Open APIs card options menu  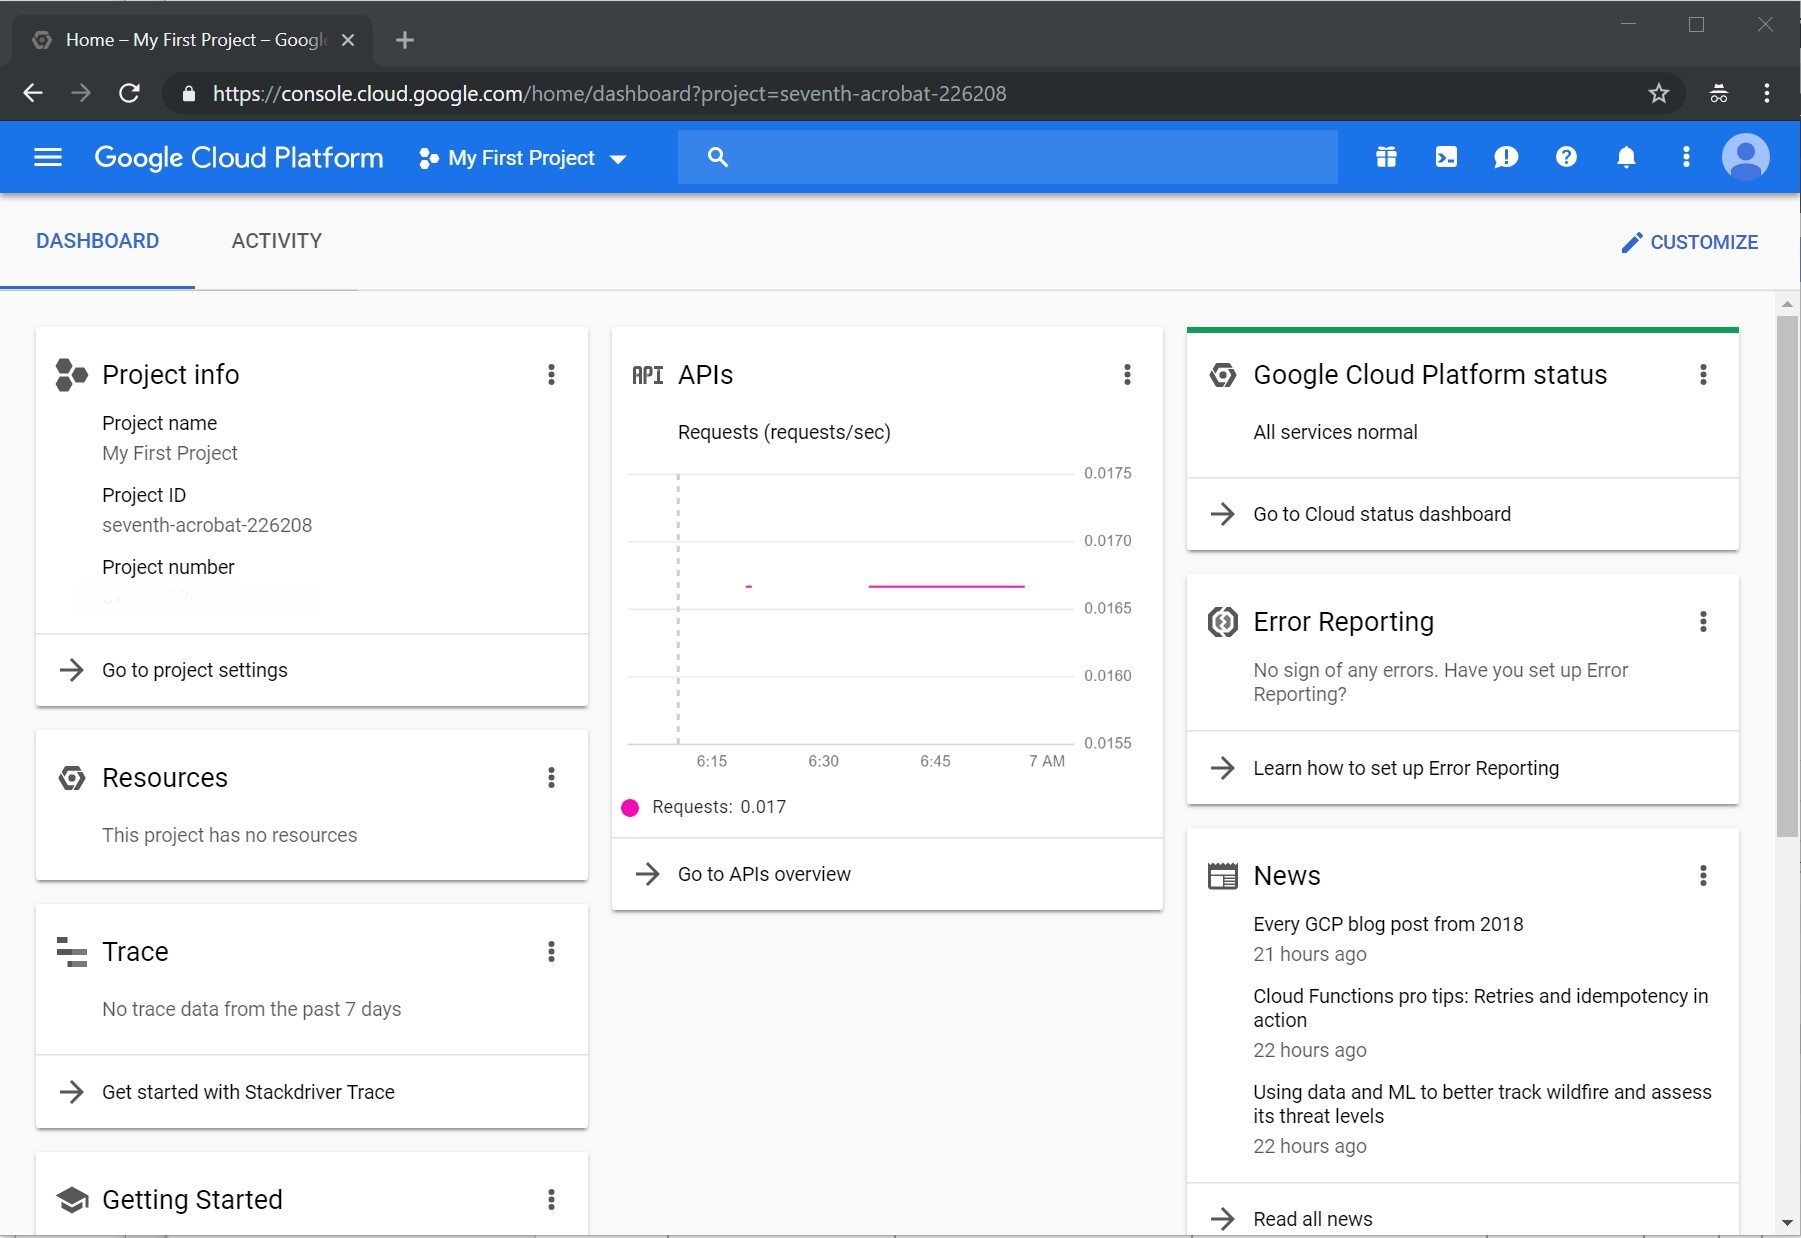coord(1127,375)
